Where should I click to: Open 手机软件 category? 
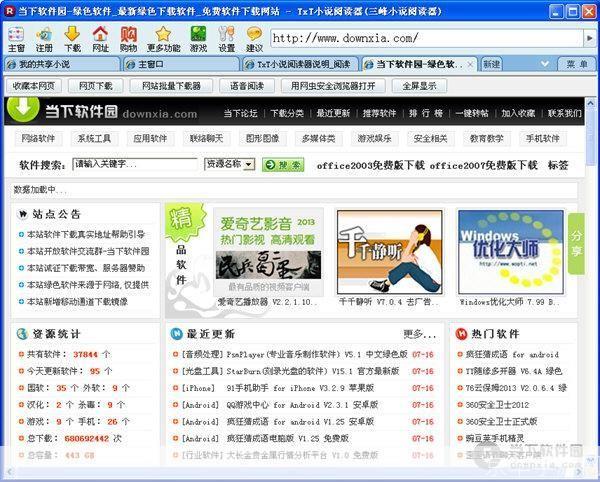coord(543,138)
